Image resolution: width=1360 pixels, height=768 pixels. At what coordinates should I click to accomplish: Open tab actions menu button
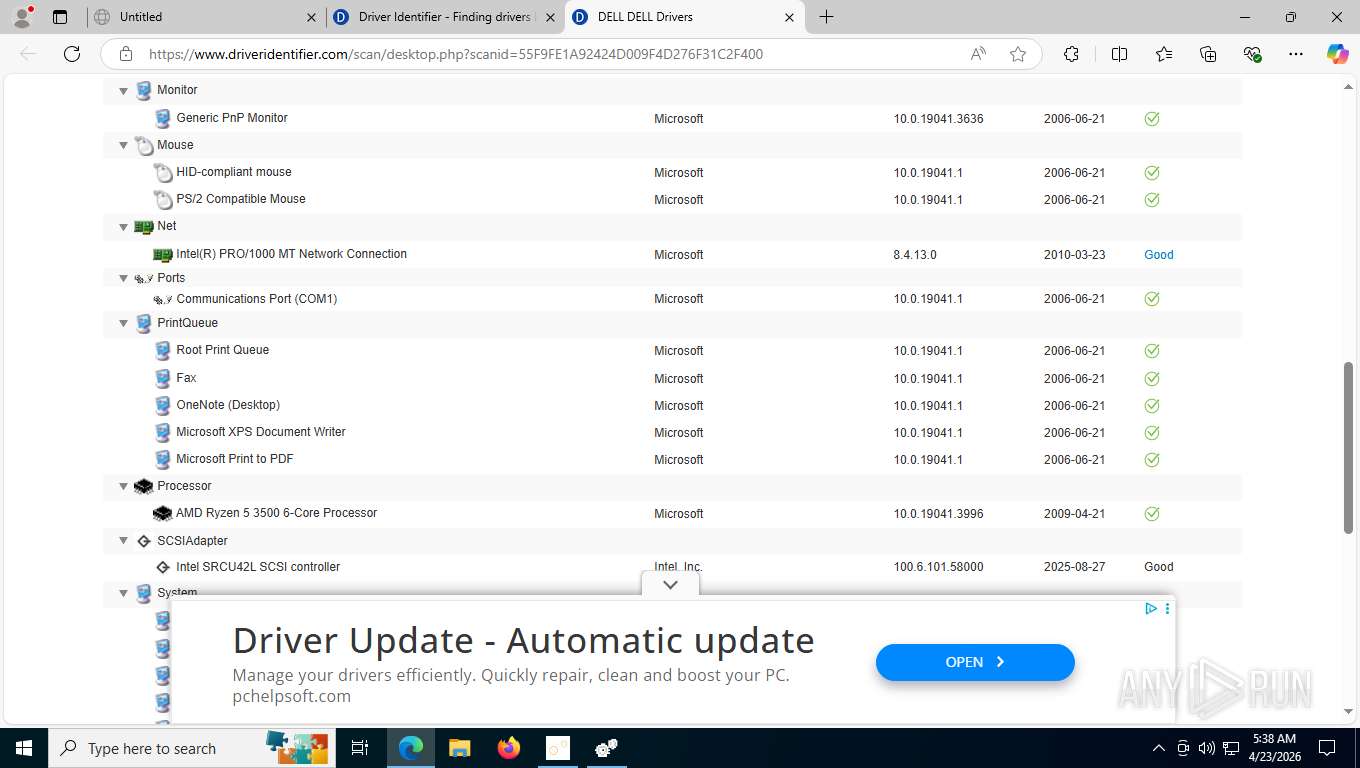click(60, 17)
